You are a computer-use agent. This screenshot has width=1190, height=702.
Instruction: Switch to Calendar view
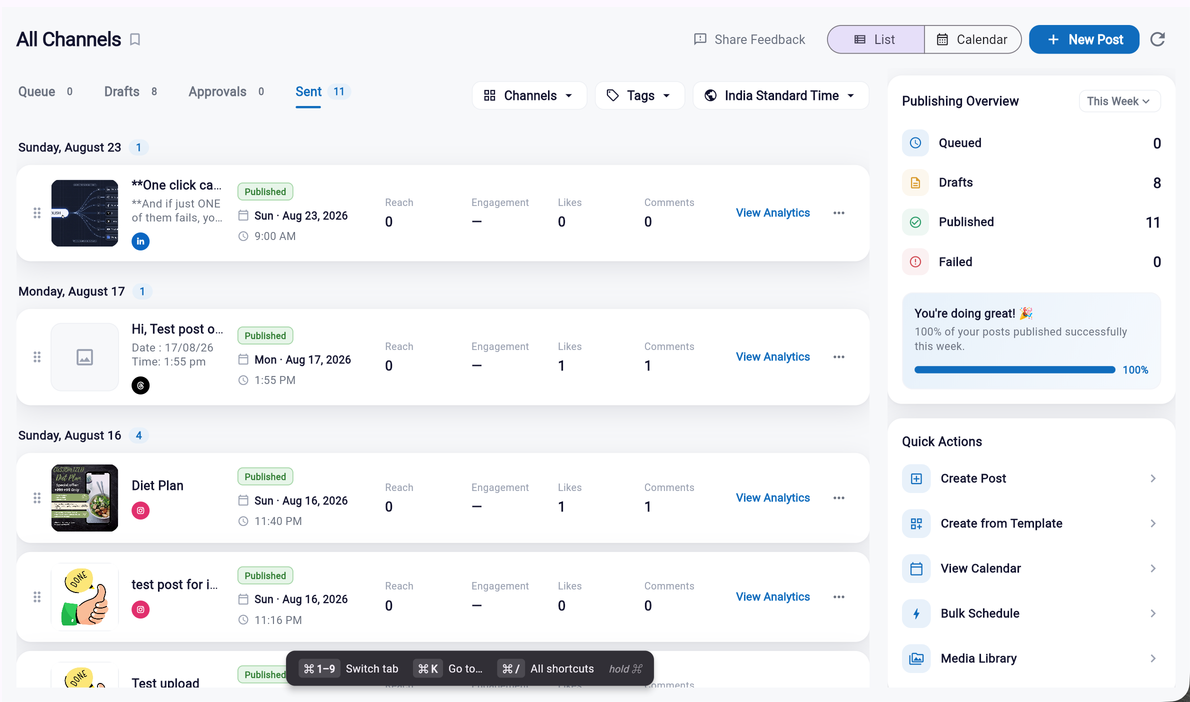(x=972, y=39)
